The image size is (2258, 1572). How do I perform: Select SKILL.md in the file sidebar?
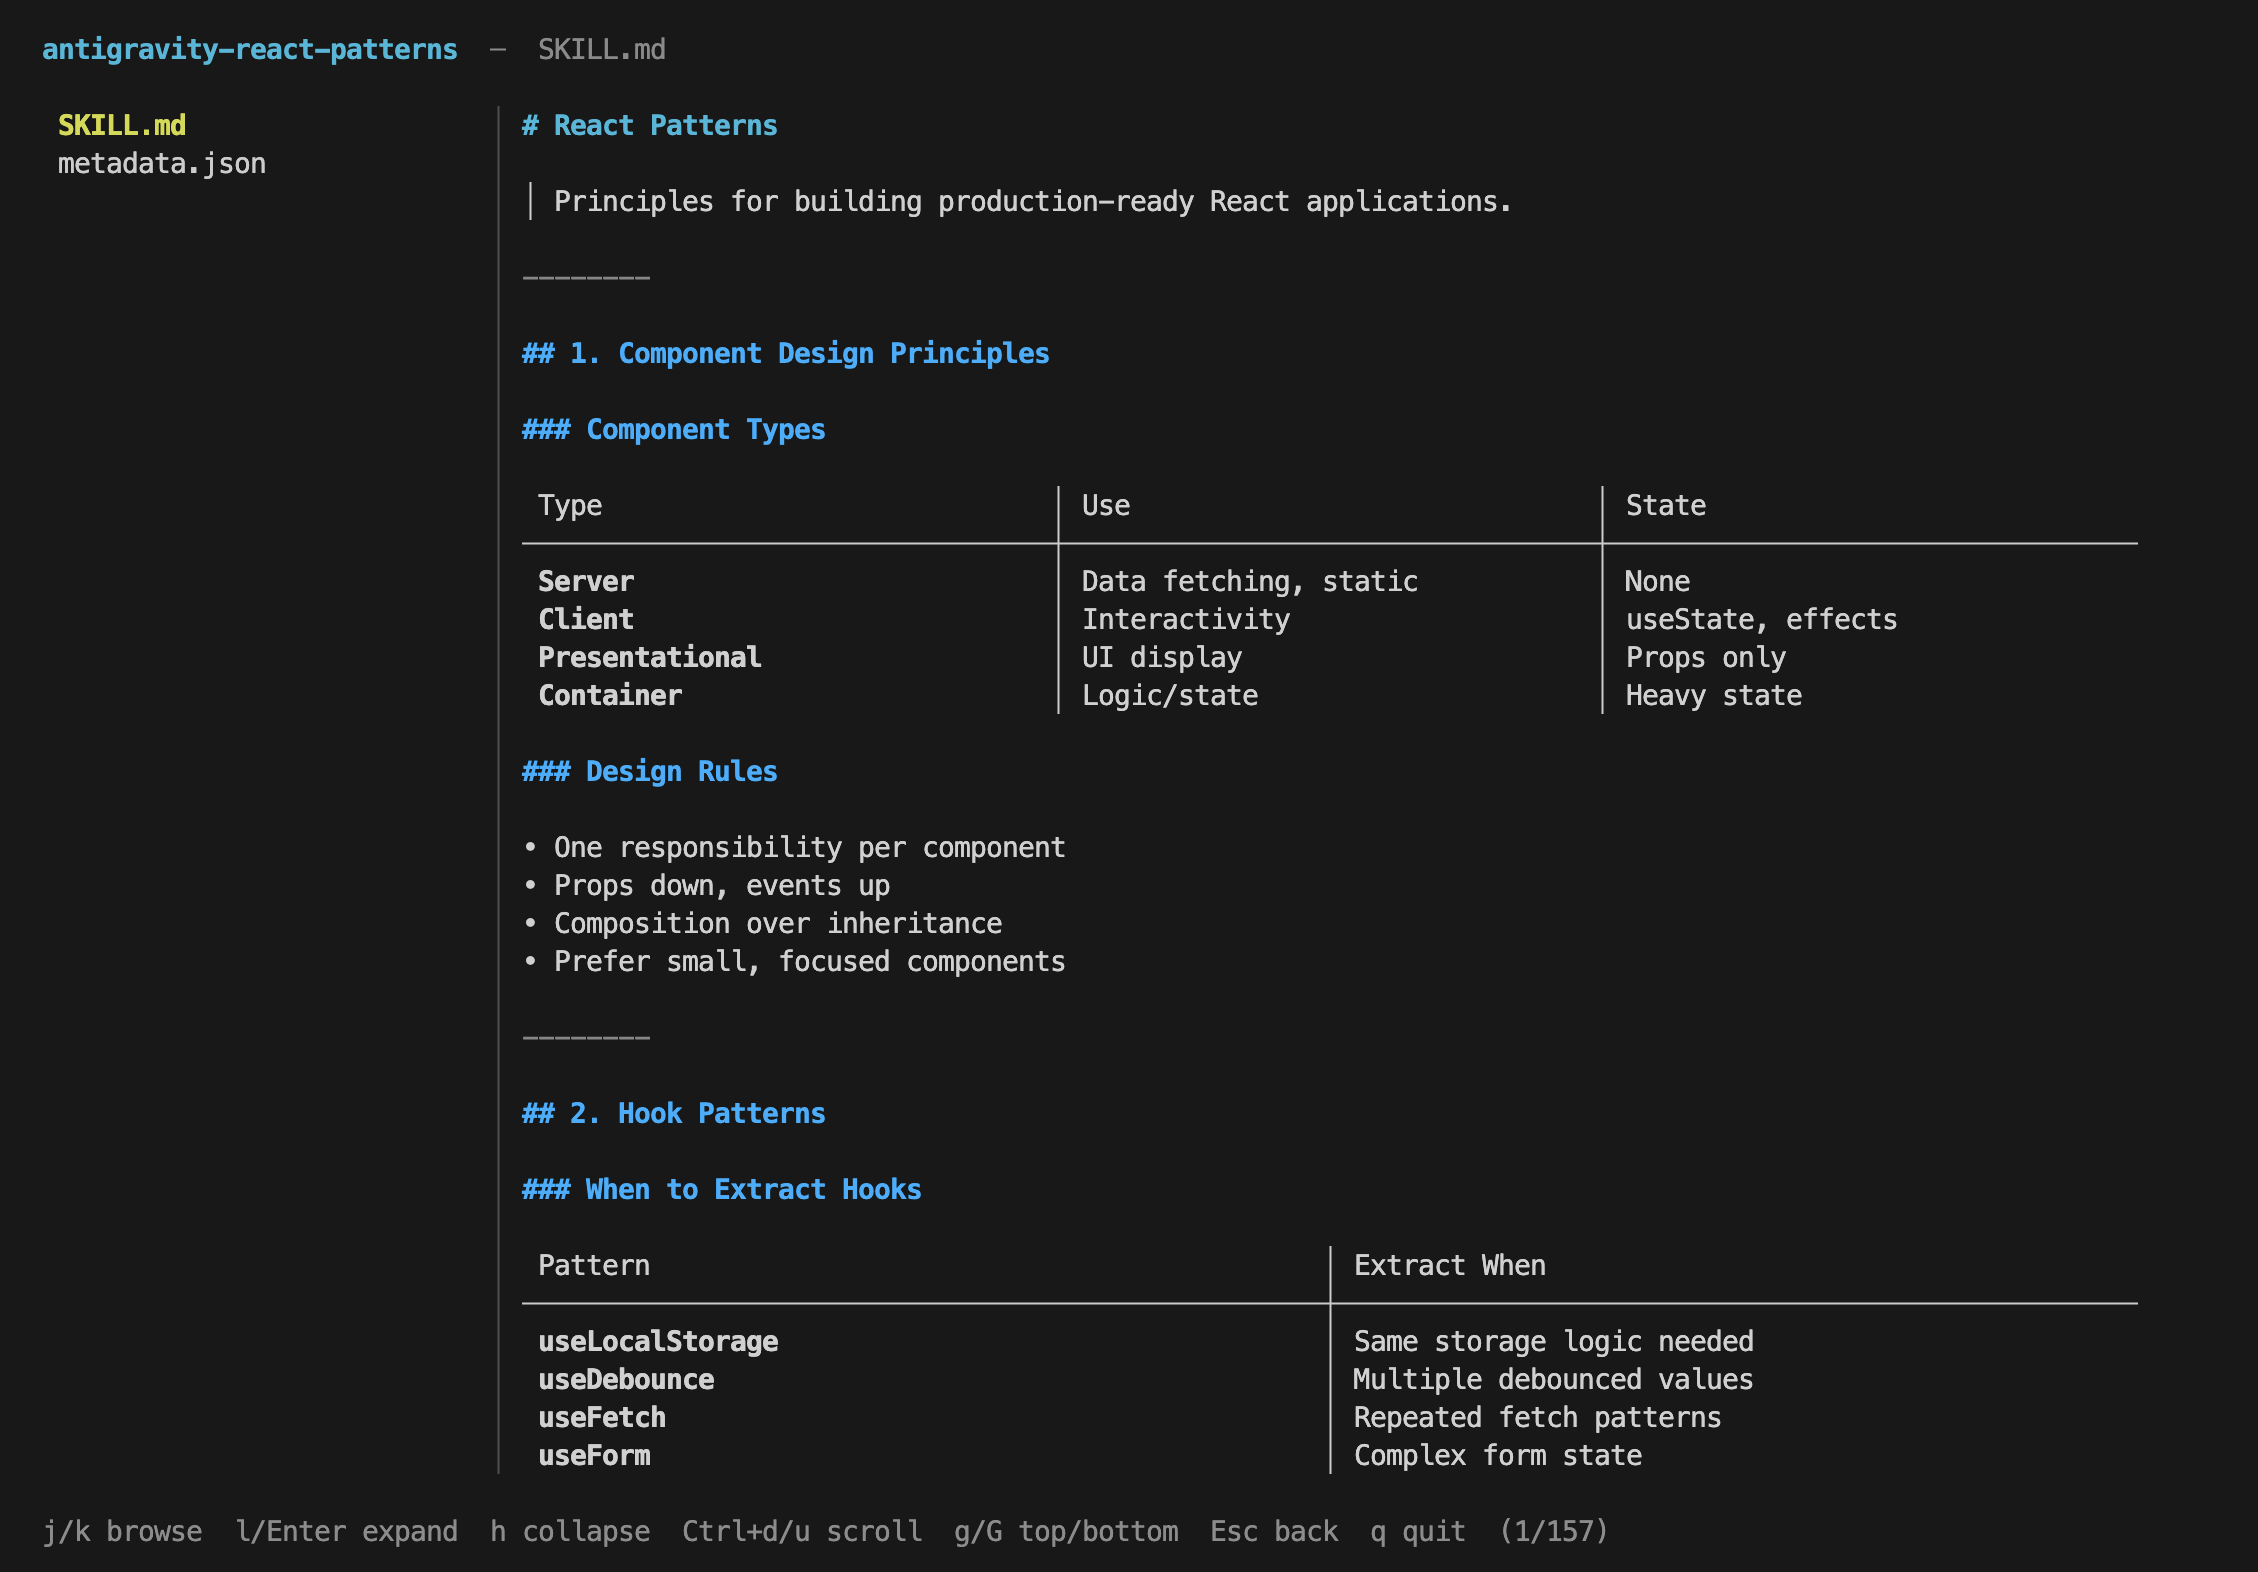[120, 124]
